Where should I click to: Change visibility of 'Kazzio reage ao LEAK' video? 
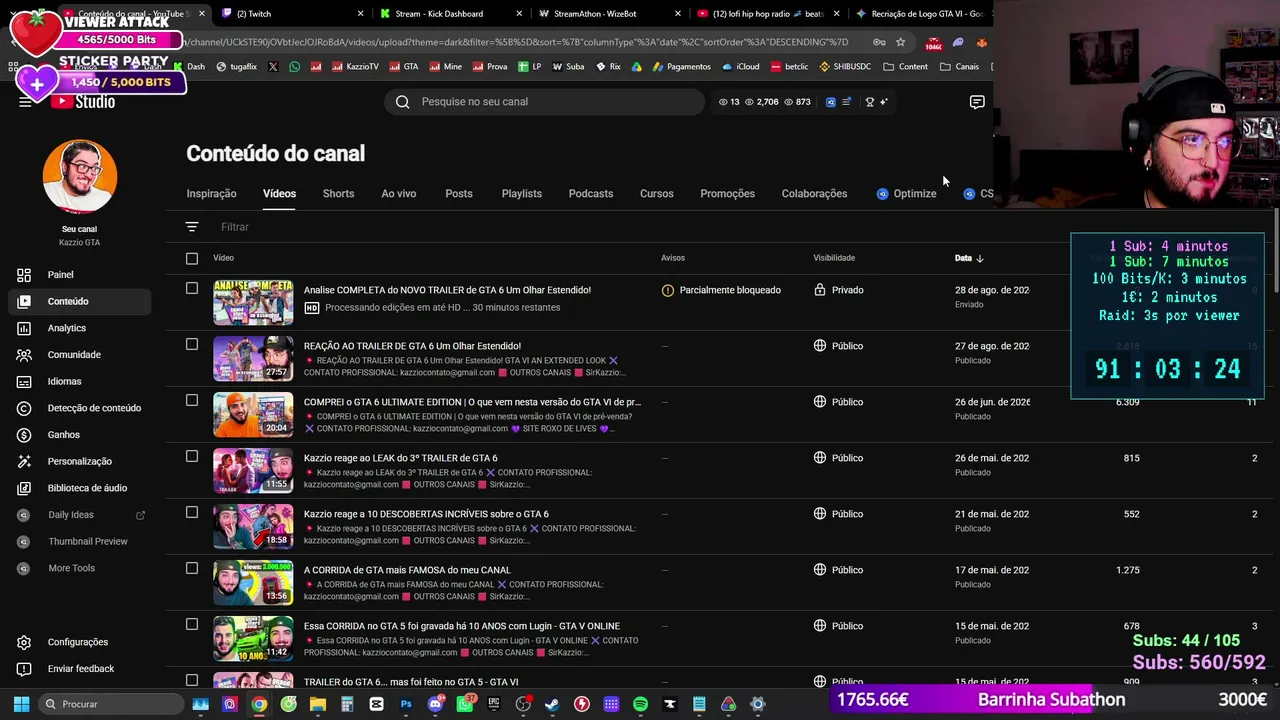[x=839, y=458]
